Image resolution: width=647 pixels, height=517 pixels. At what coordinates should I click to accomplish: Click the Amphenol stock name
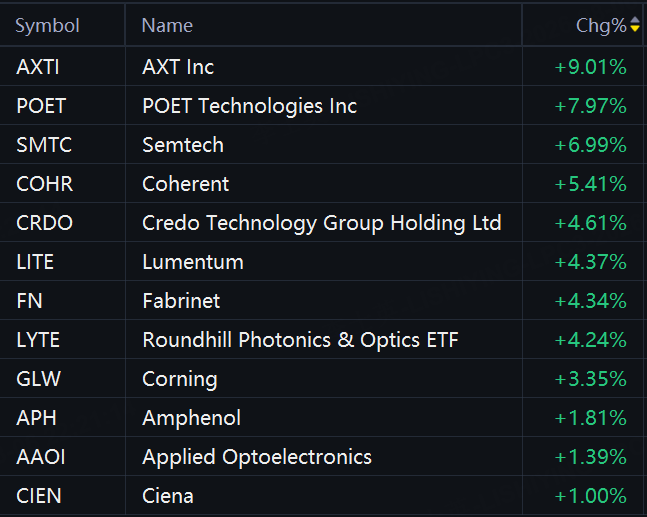(x=191, y=418)
